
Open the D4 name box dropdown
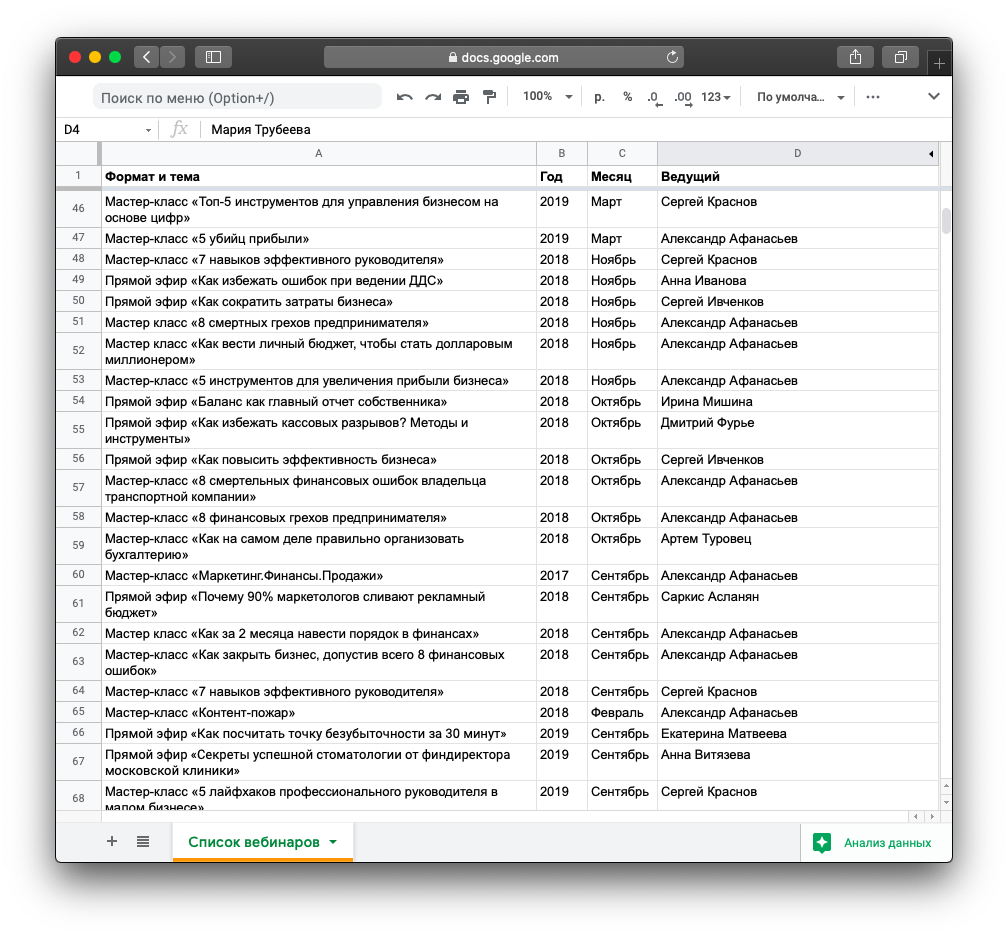pyautogui.click(x=148, y=130)
